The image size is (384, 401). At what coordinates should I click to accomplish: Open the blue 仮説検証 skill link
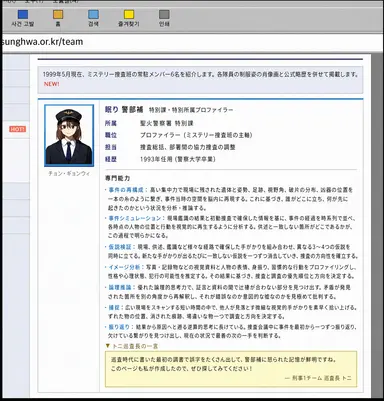pyautogui.click(x=120, y=247)
